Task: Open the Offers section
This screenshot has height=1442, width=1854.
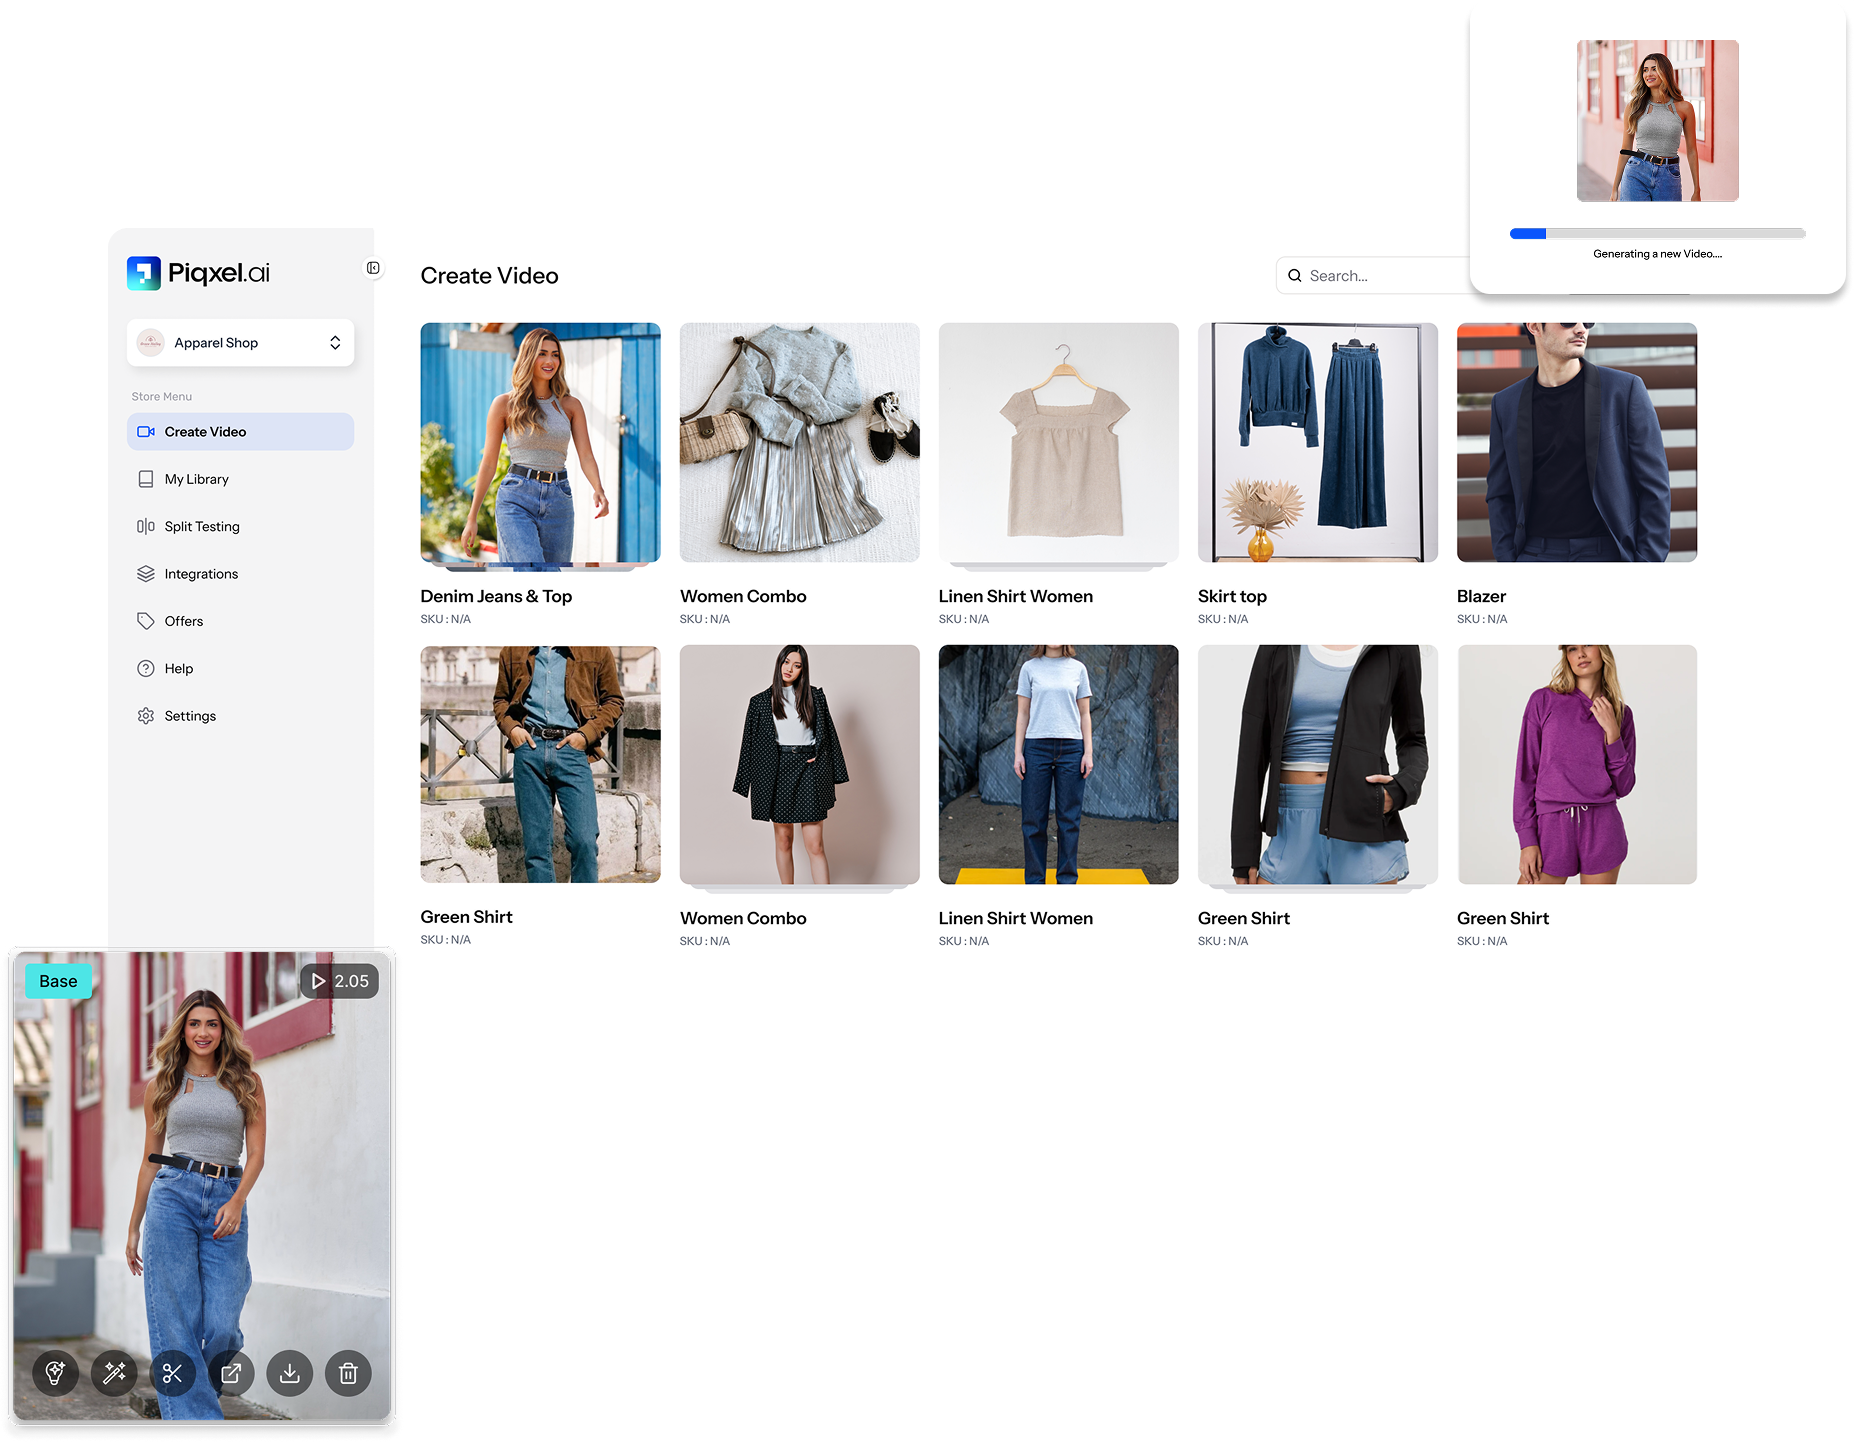Action: (183, 620)
